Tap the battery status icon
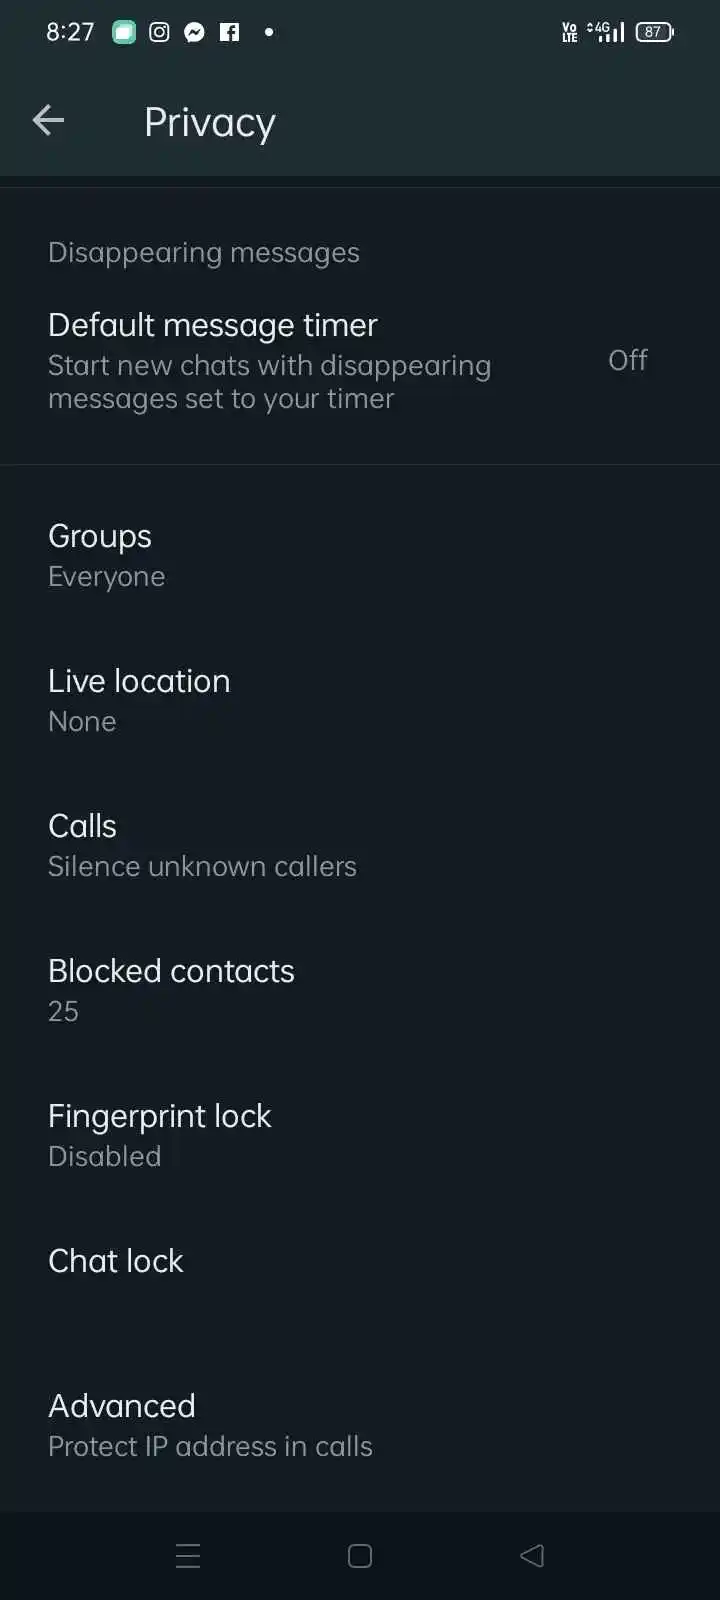Screen dimensions: 720x1600 pos(654,32)
